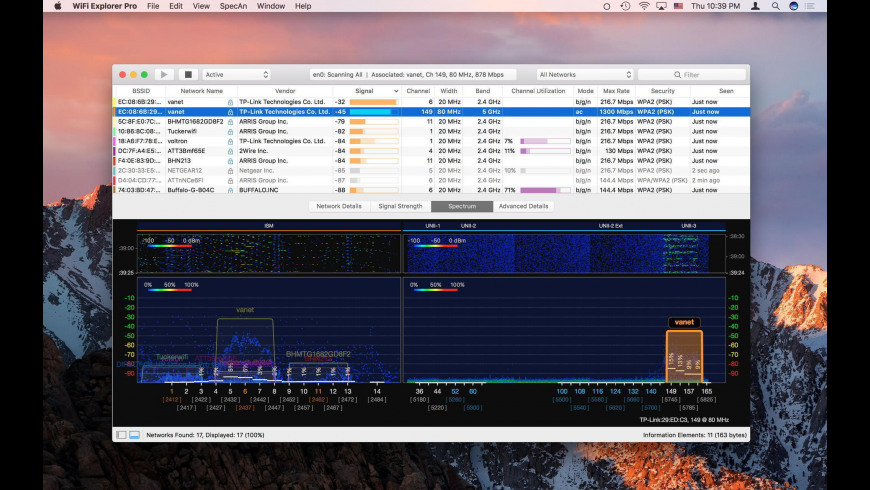Image resolution: width=870 pixels, height=490 pixels.
Task: Click the Wi-Fi status menu bar icon
Action: click(x=642, y=6)
